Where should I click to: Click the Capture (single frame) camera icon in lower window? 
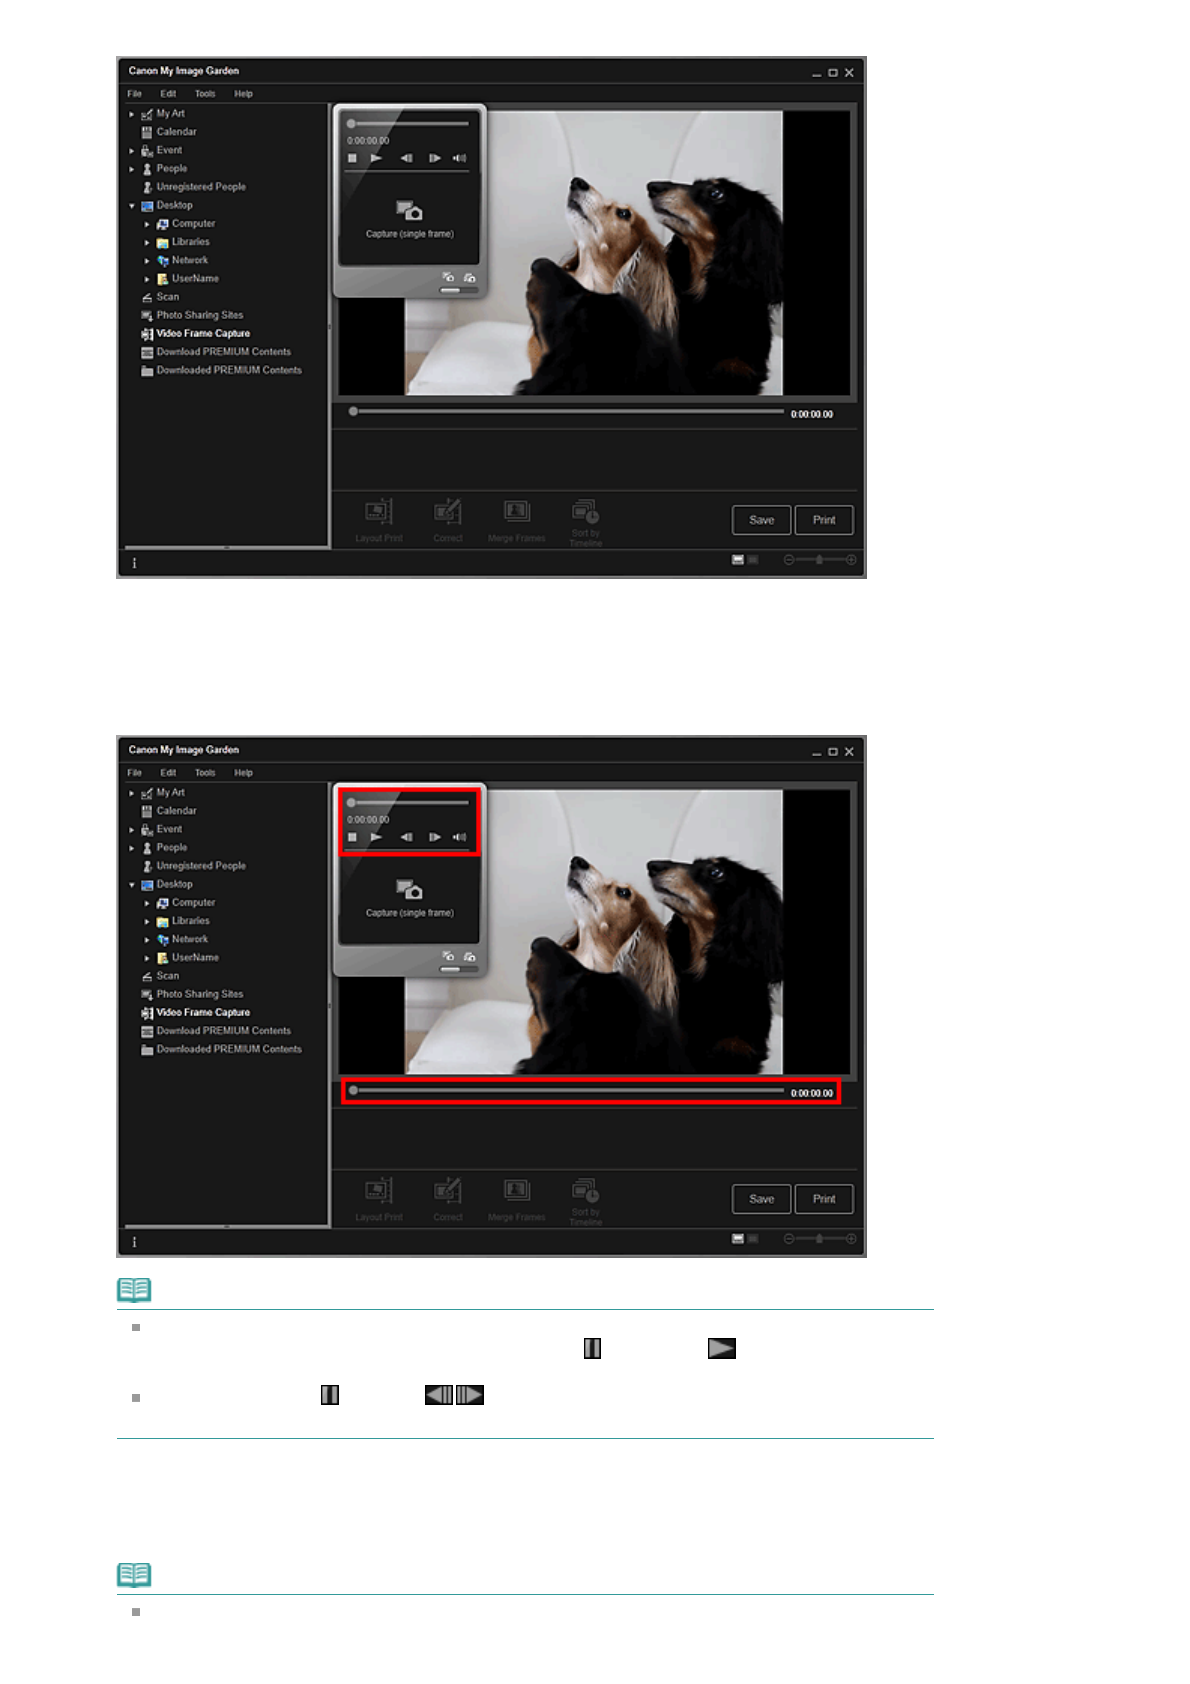(x=409, y=890)
